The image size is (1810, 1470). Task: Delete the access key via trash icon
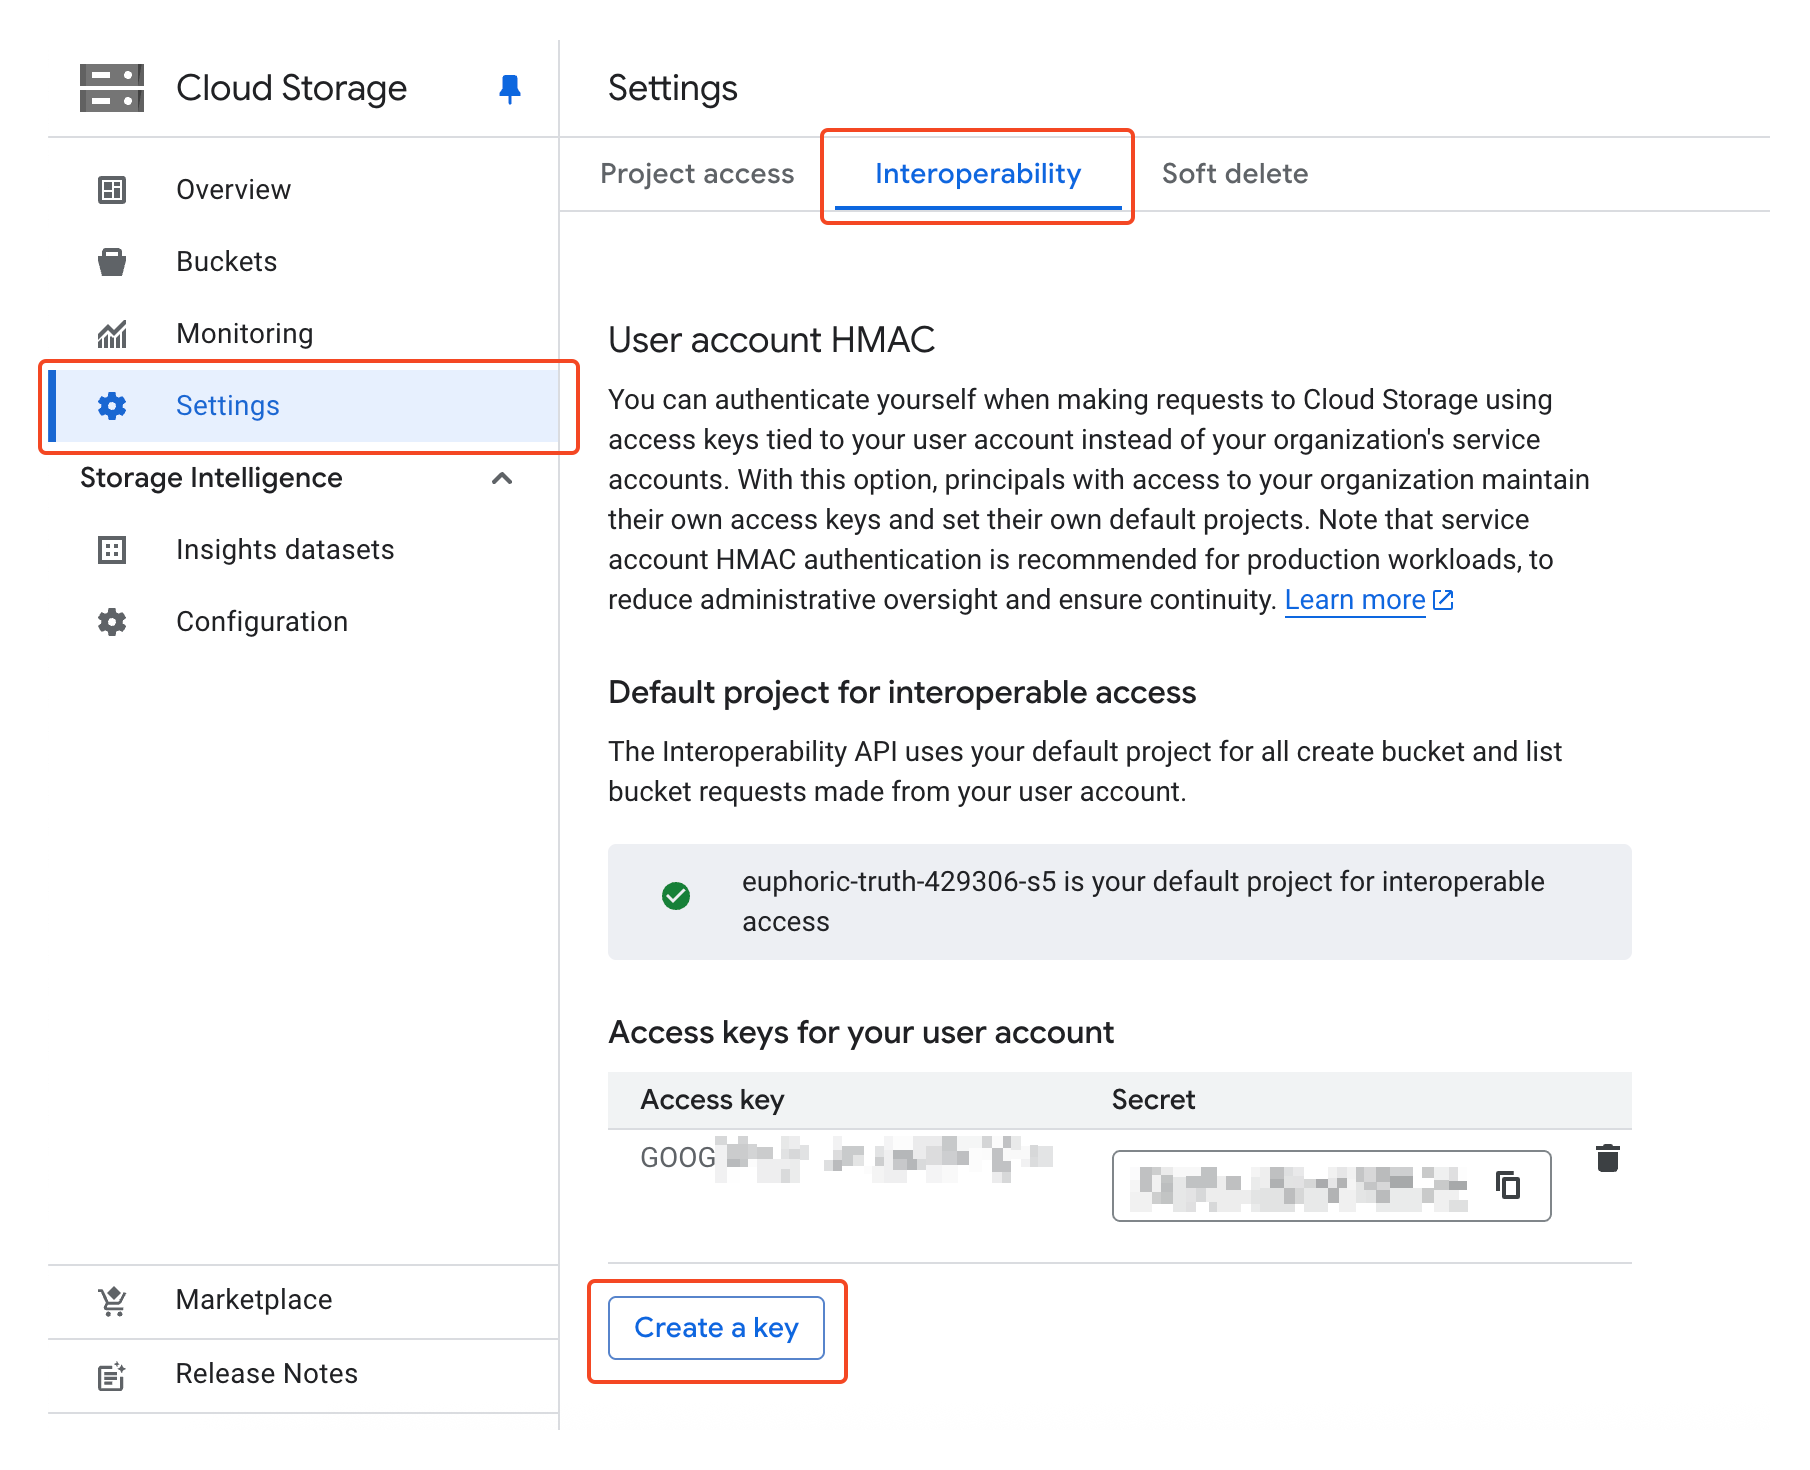point(1607,1158)
